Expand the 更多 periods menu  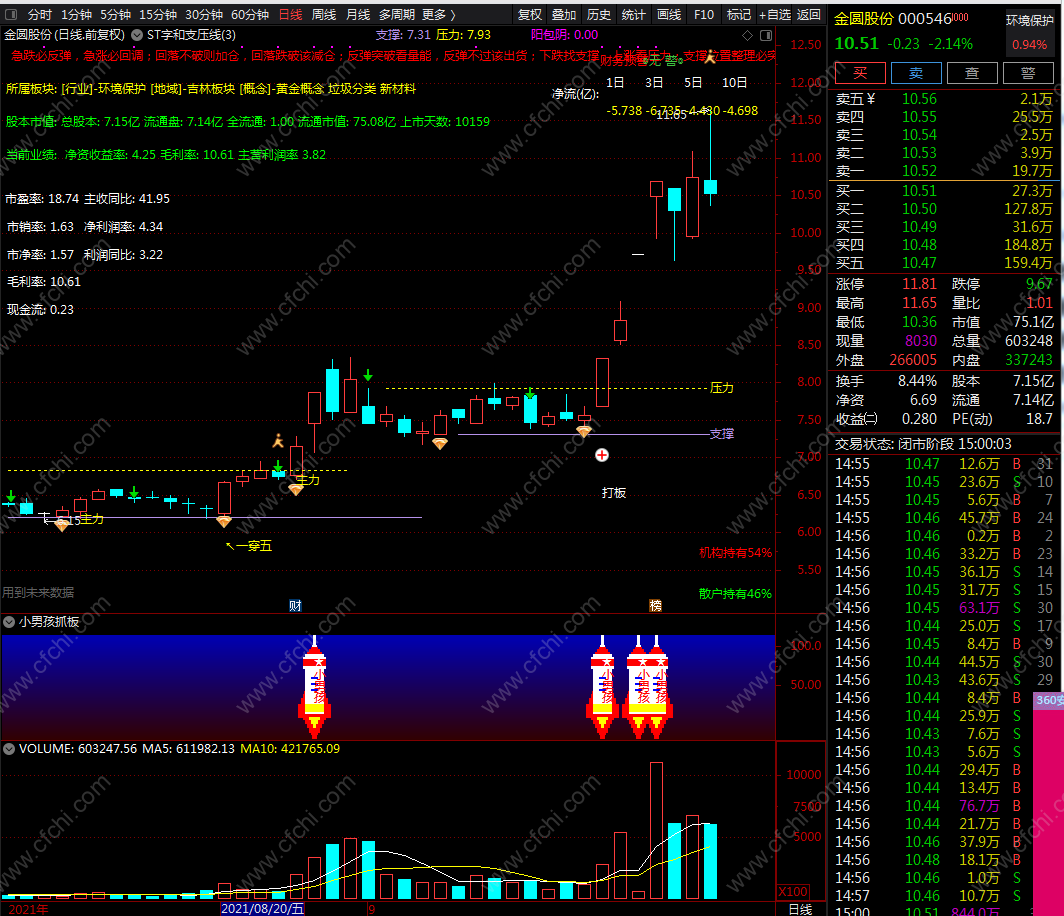[x=438, y=14]
